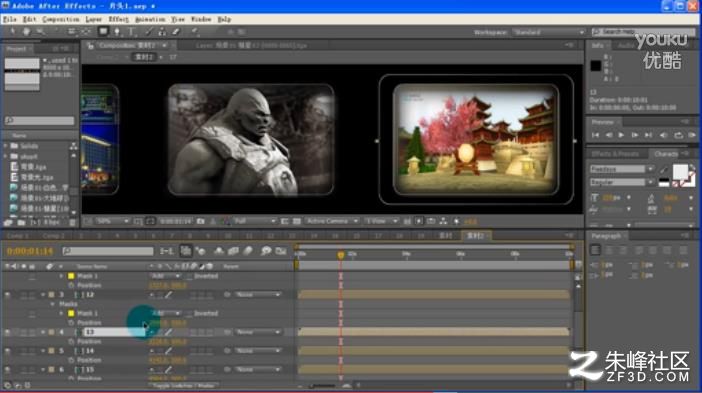Image resolution: width=702 pixels, height=393 pixels.
Task: Select the Puppet Pin tool
Action: coord(195,31)
